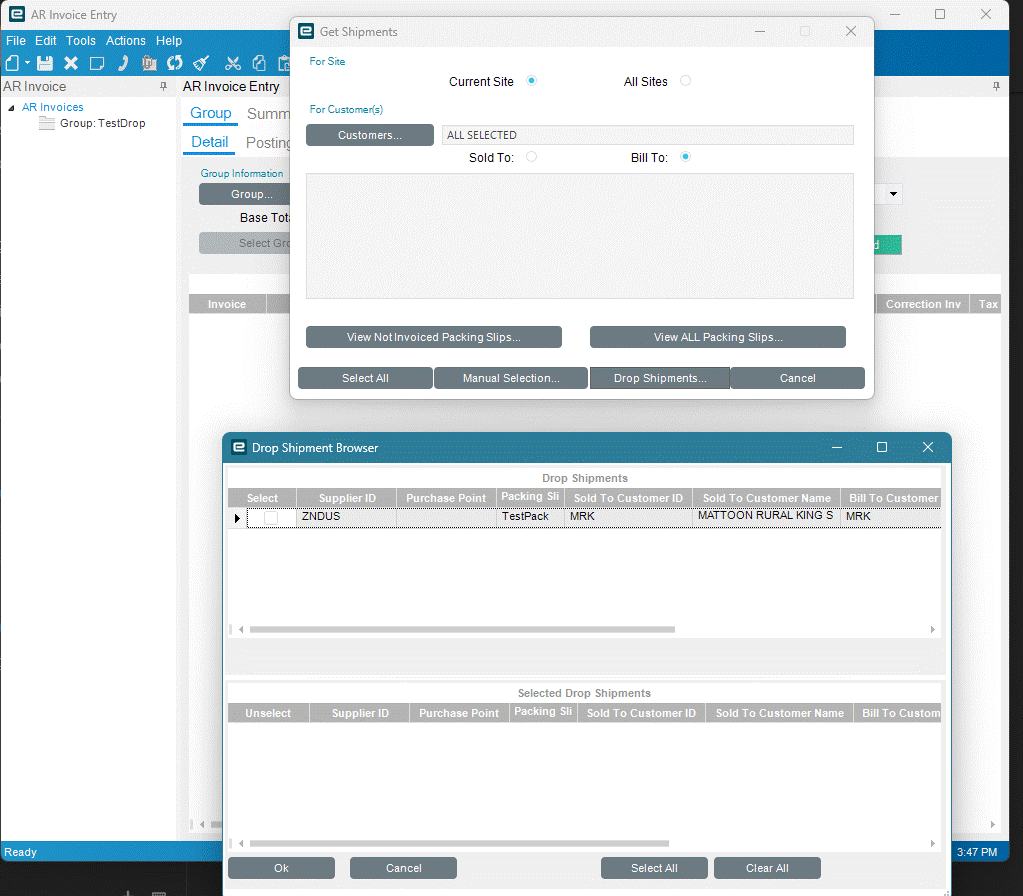
Task: Click Sold To Customer ID header in Drop Shipments
Action: coord(628,498)
